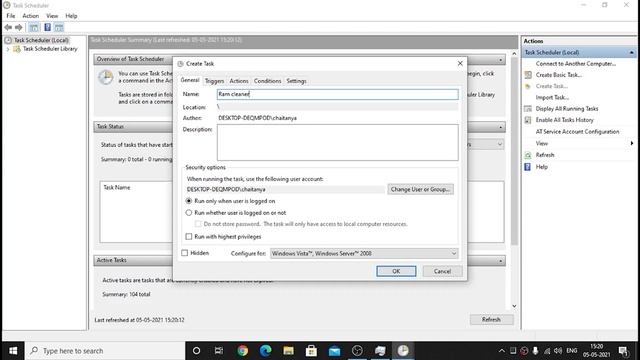Open the Help menu in the menu bar

point(71,16)
